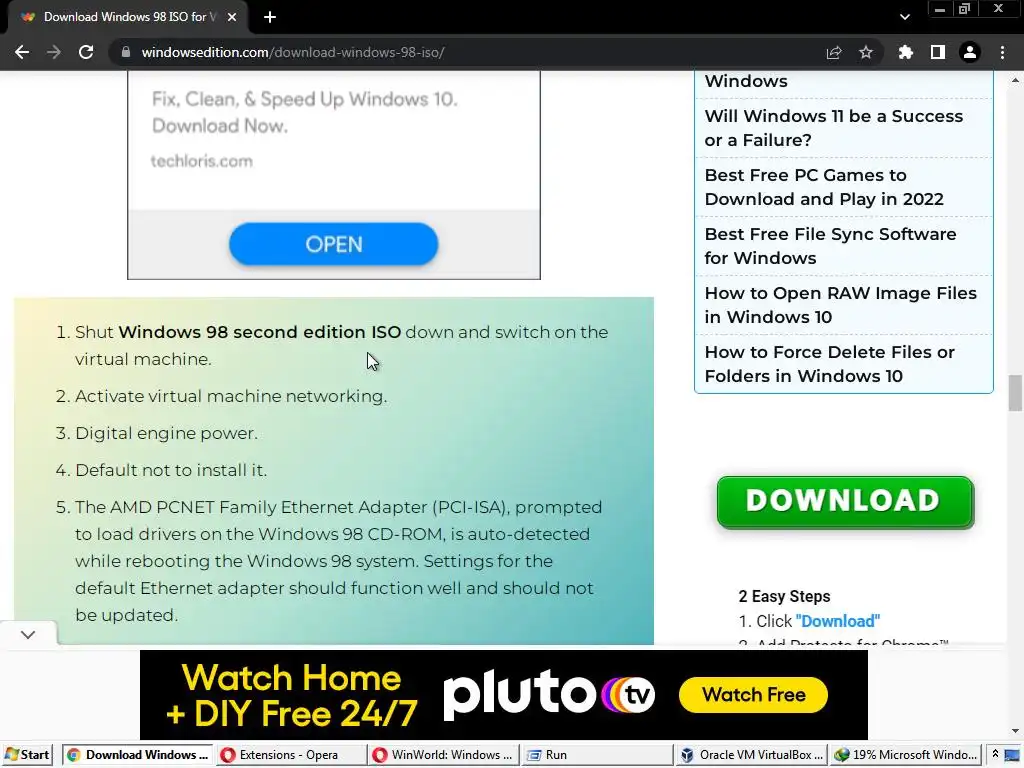Switch to WinWorld: Windows taskbar window
Screen dimensions: 1024x768
[443, 755]
